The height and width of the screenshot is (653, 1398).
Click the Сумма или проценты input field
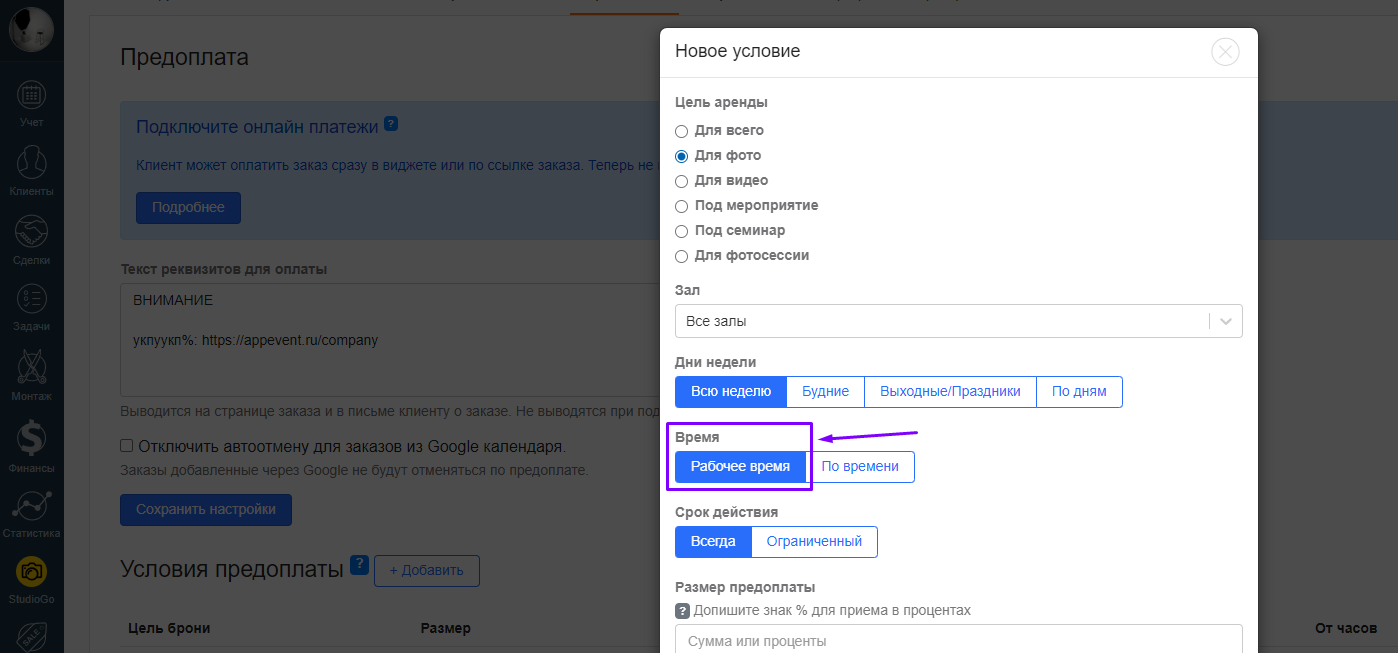[958, 640]
